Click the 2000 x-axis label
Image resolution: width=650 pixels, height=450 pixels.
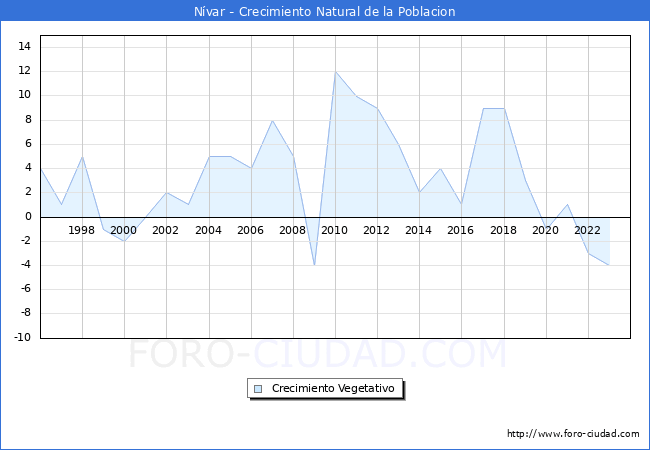pyautogui.click(x=123, y=230)
